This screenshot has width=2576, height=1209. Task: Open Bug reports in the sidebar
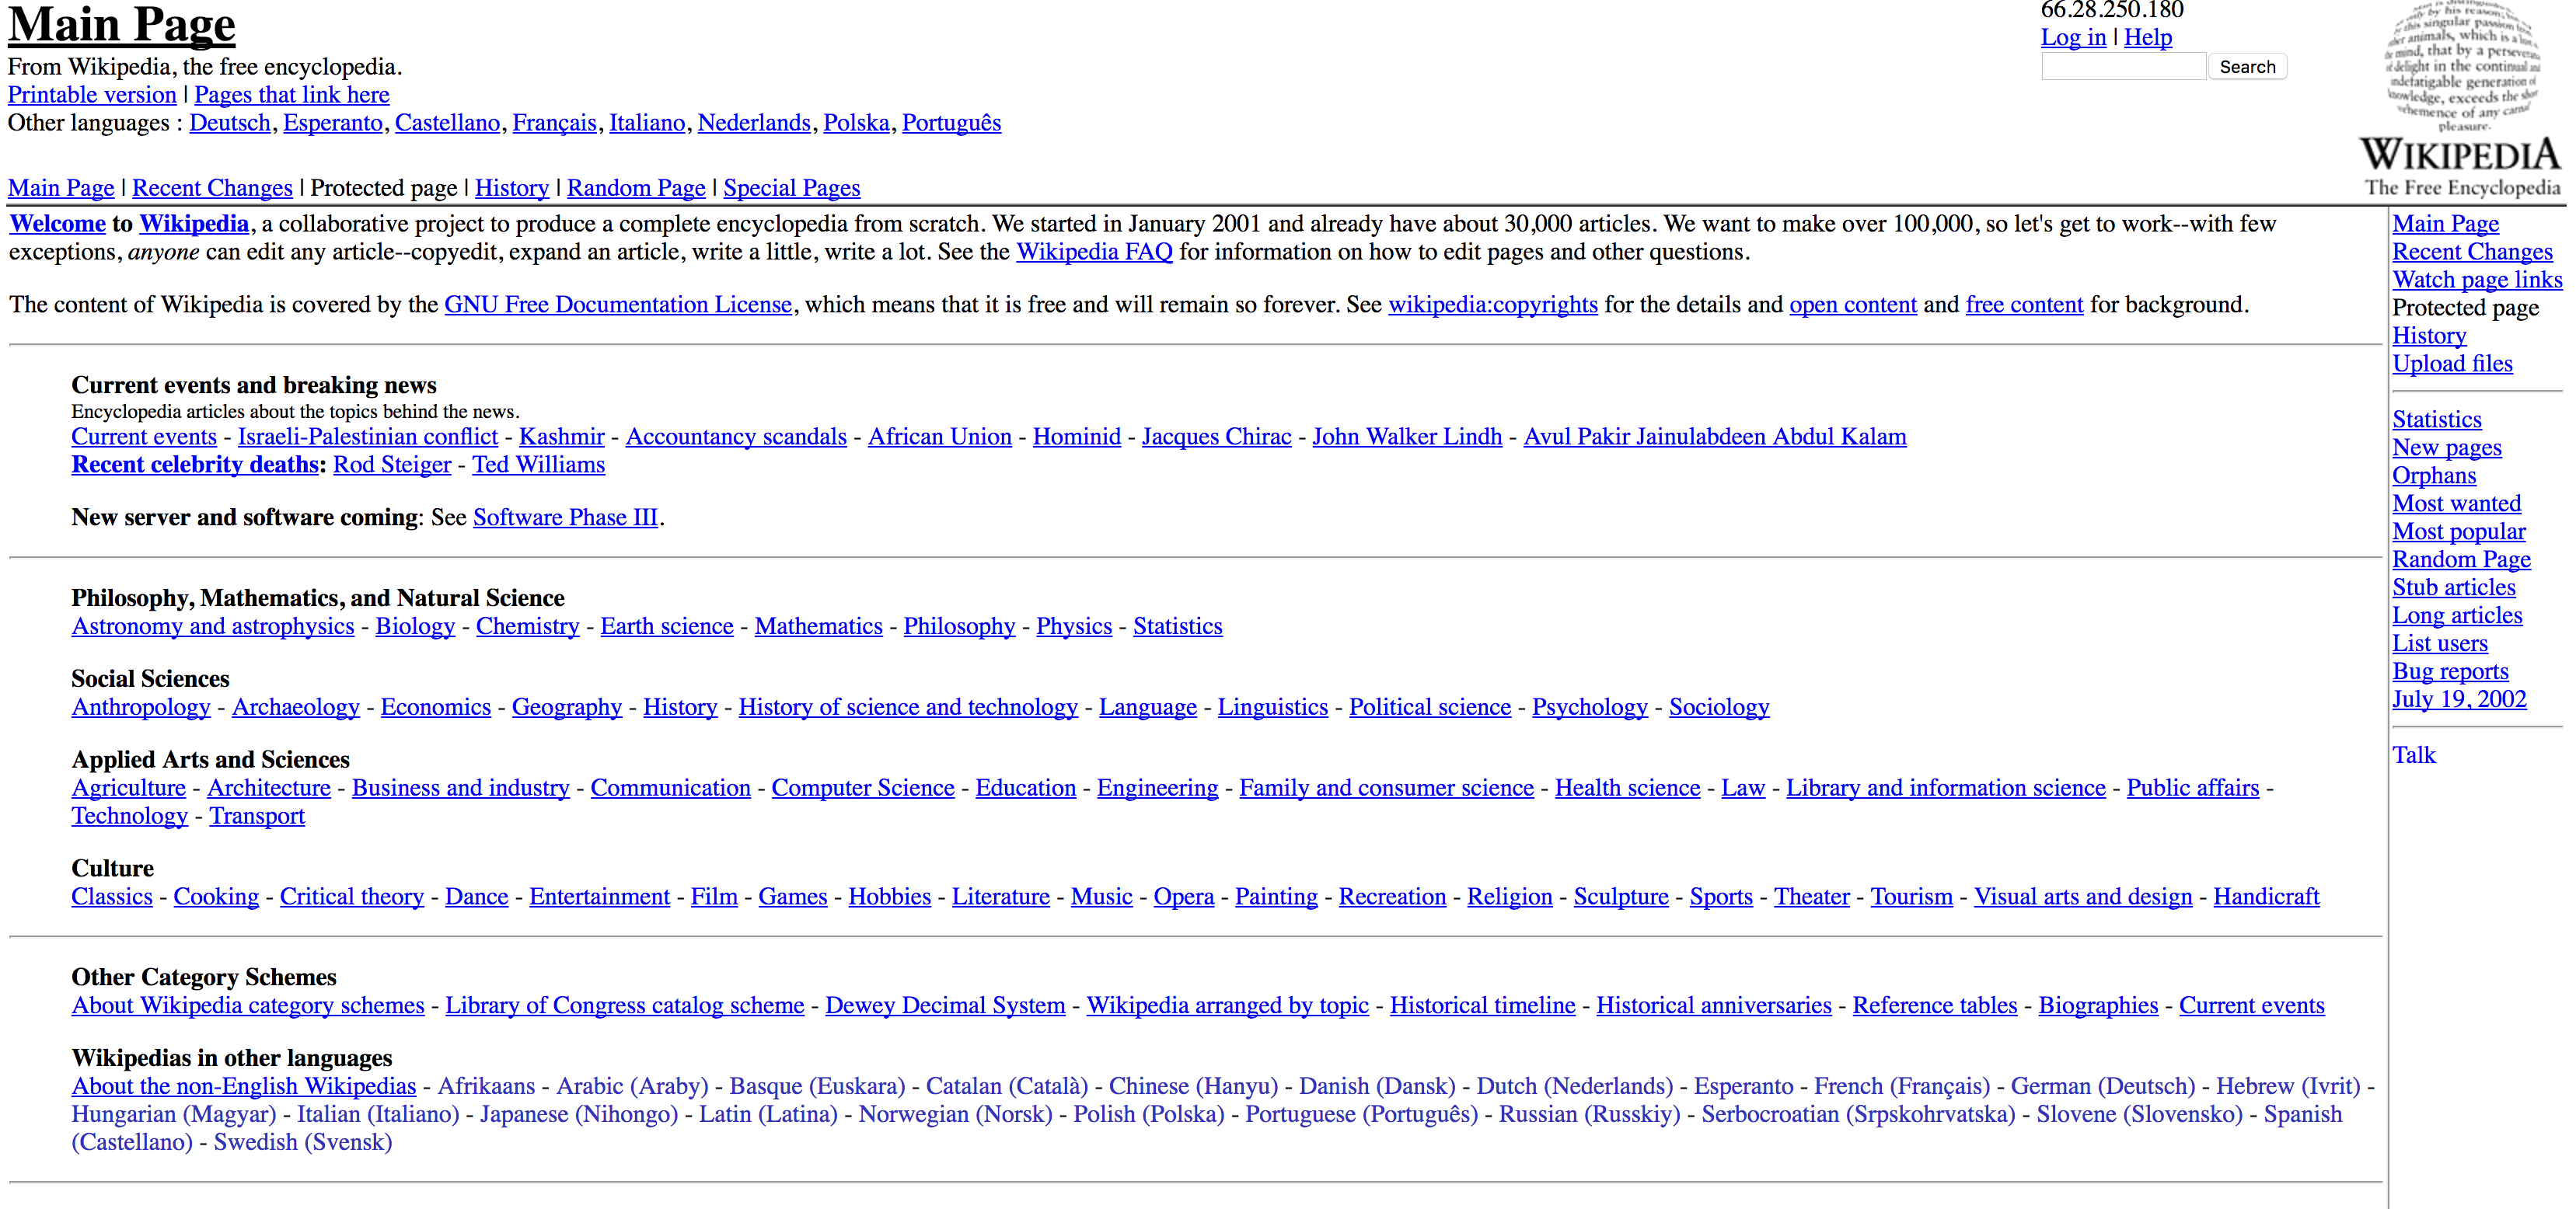click(x=2450, y=672)
